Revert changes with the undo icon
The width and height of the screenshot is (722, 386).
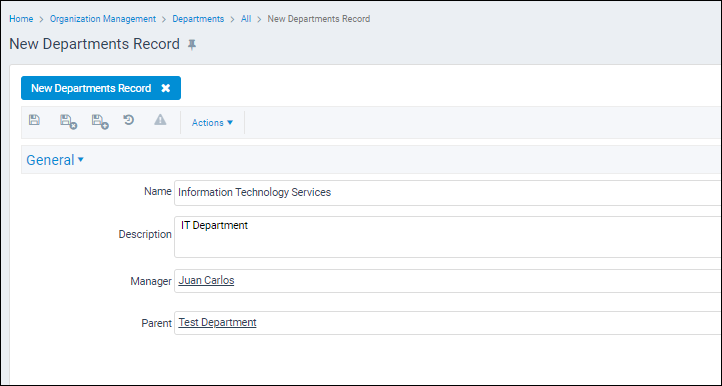pos(128,120)
